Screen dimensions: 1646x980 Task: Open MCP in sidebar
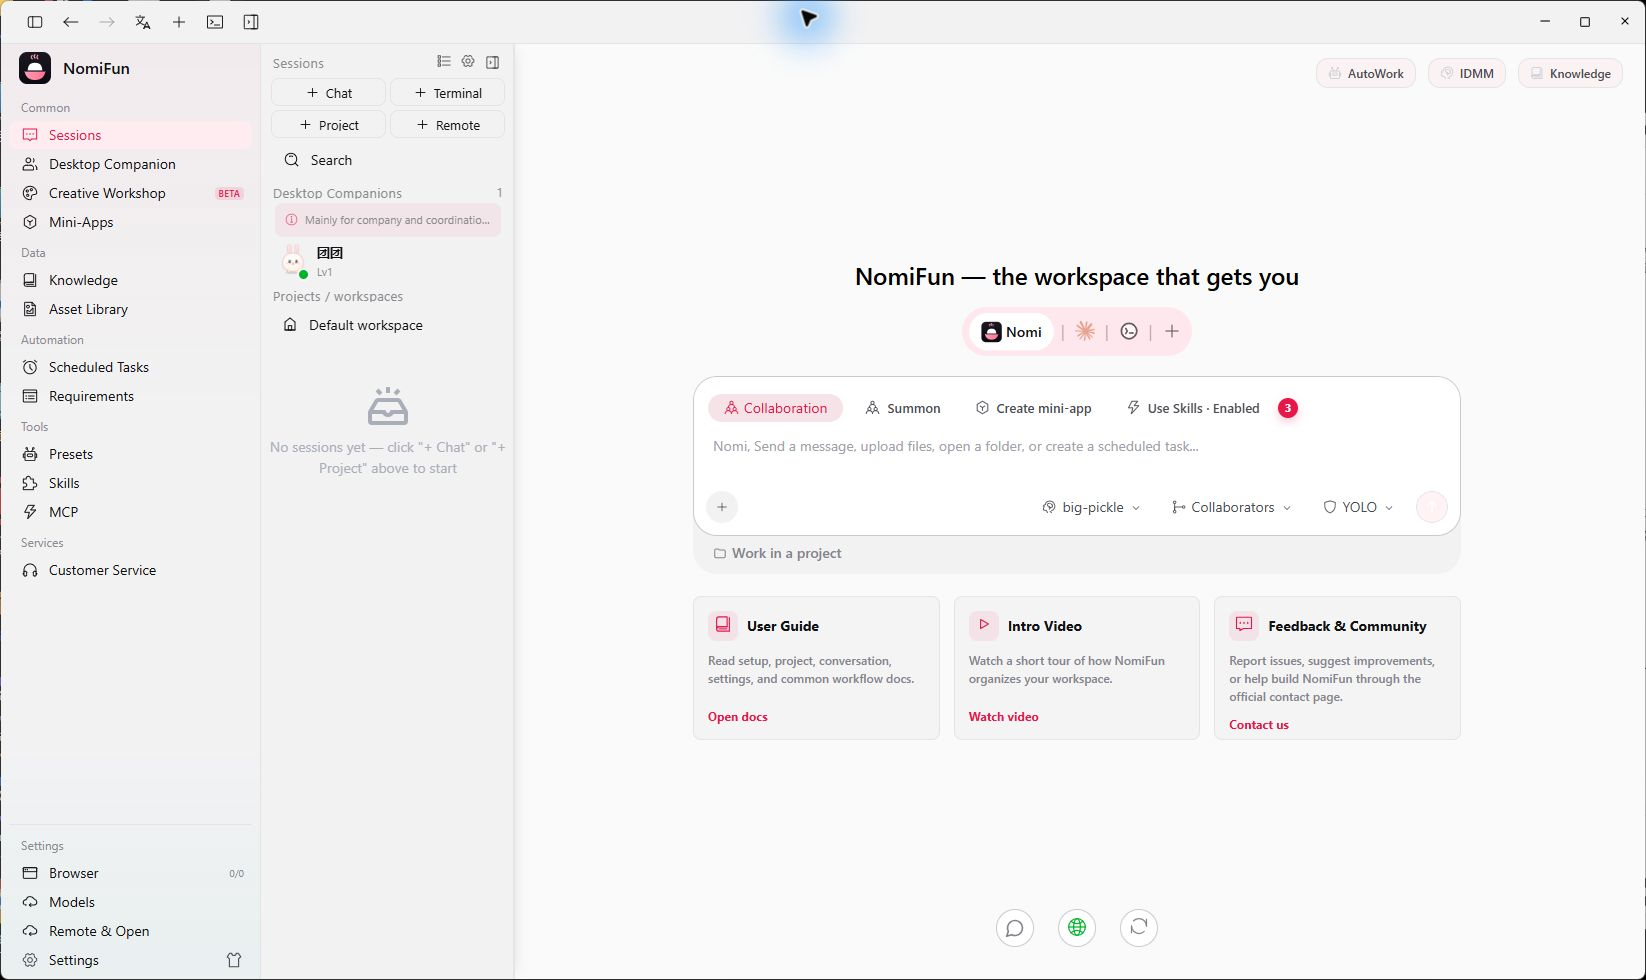[x=131, y=512]
